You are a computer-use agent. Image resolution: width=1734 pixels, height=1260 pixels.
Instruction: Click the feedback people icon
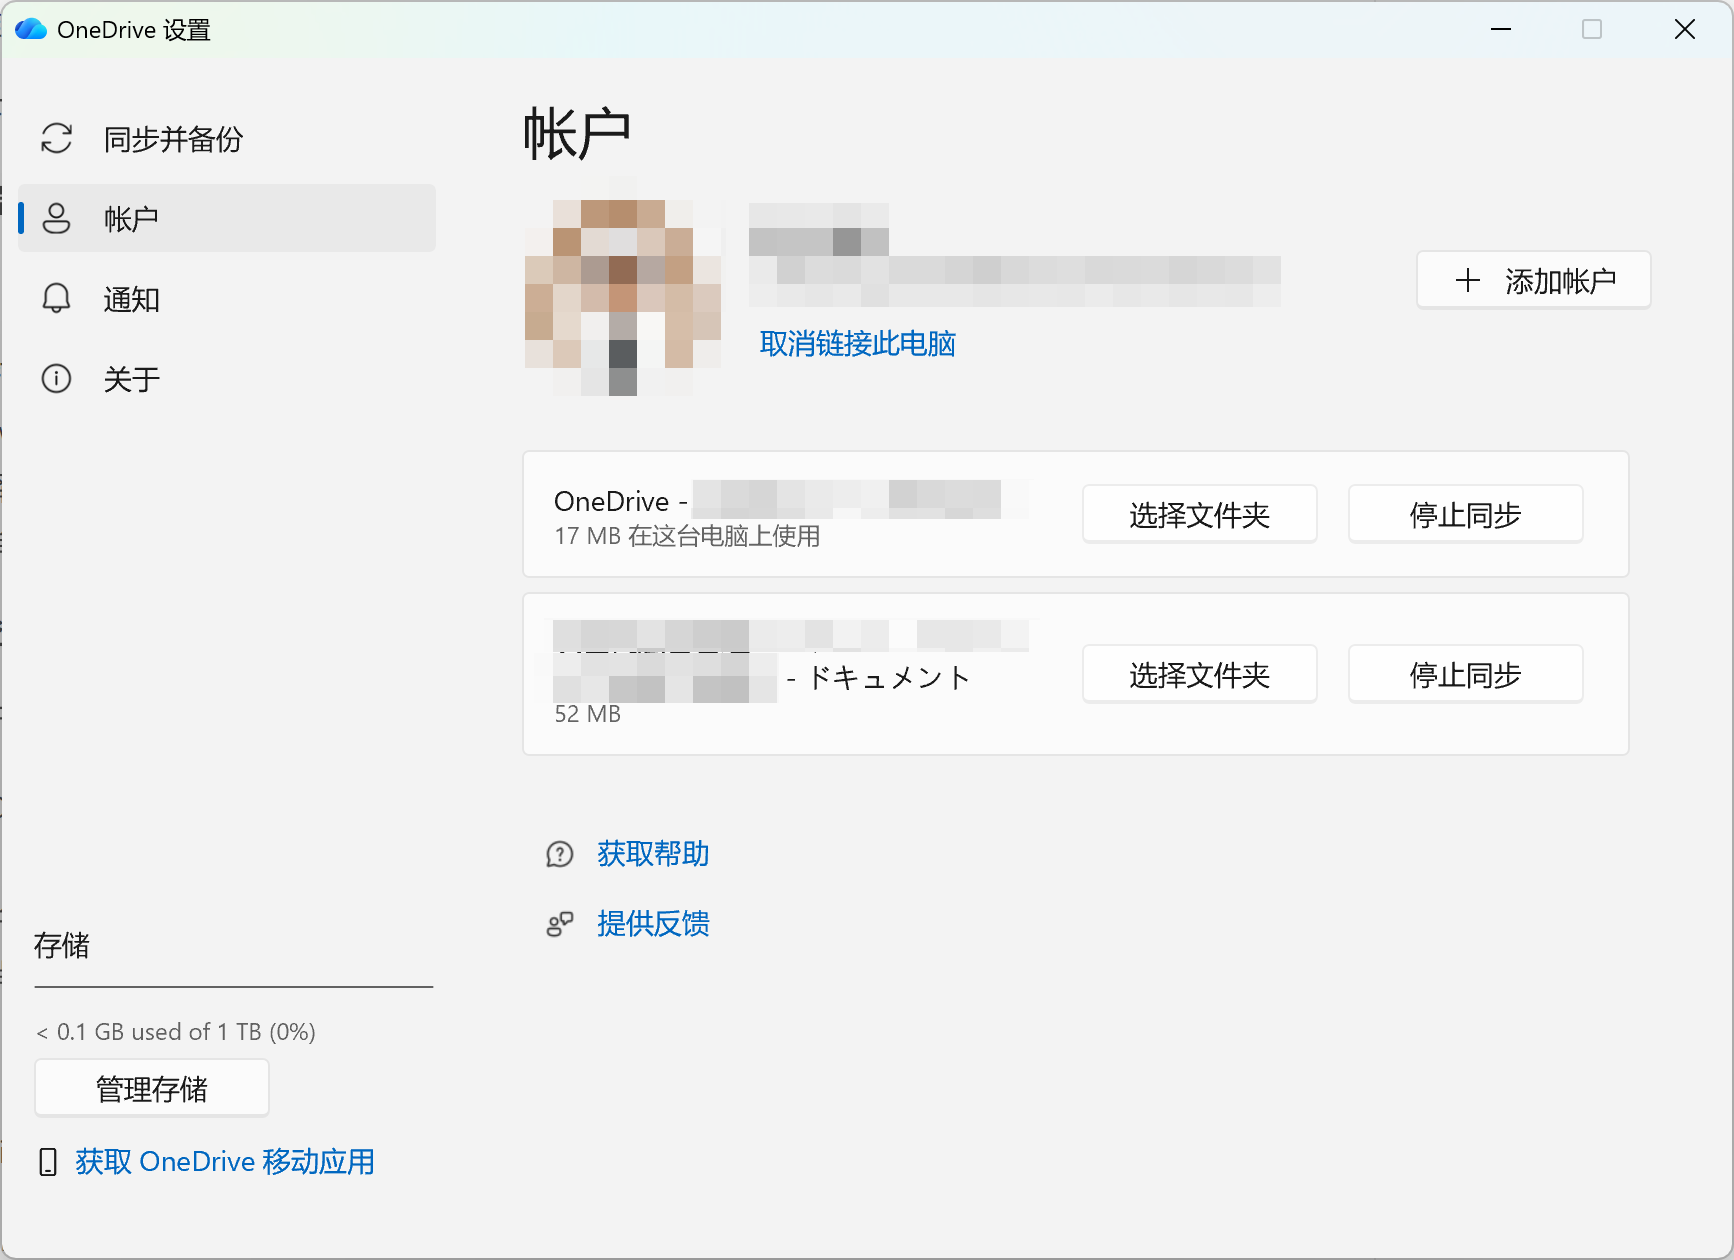pyautogui.click(x=560, y=924)
